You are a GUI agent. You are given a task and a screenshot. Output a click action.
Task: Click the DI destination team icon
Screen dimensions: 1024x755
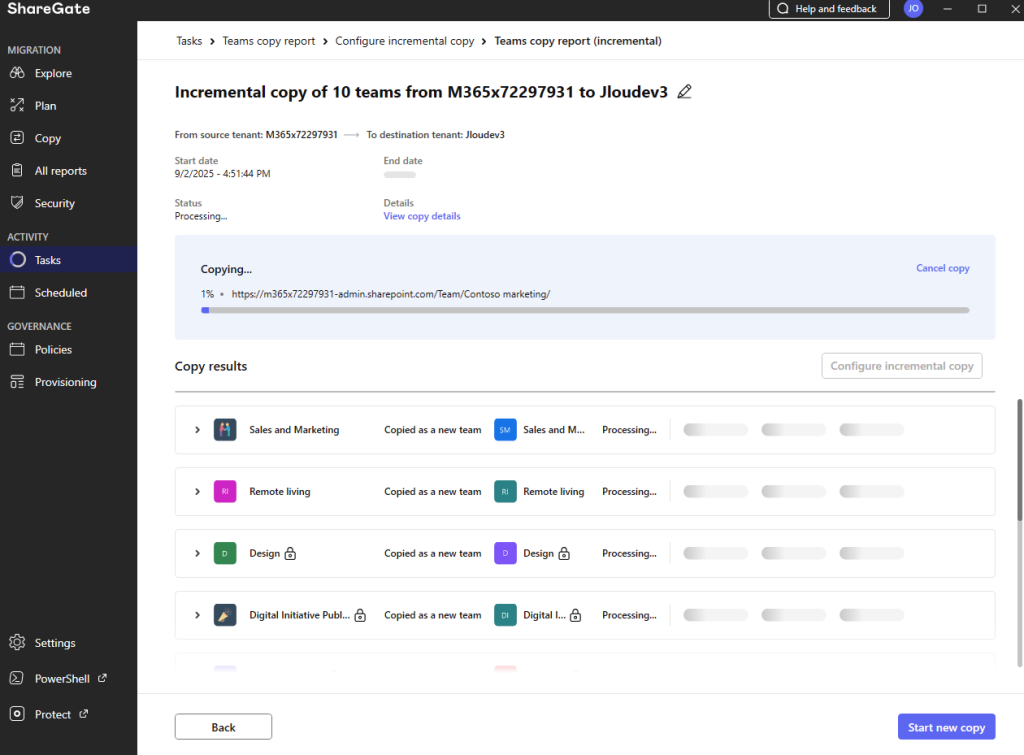(505, 615)
